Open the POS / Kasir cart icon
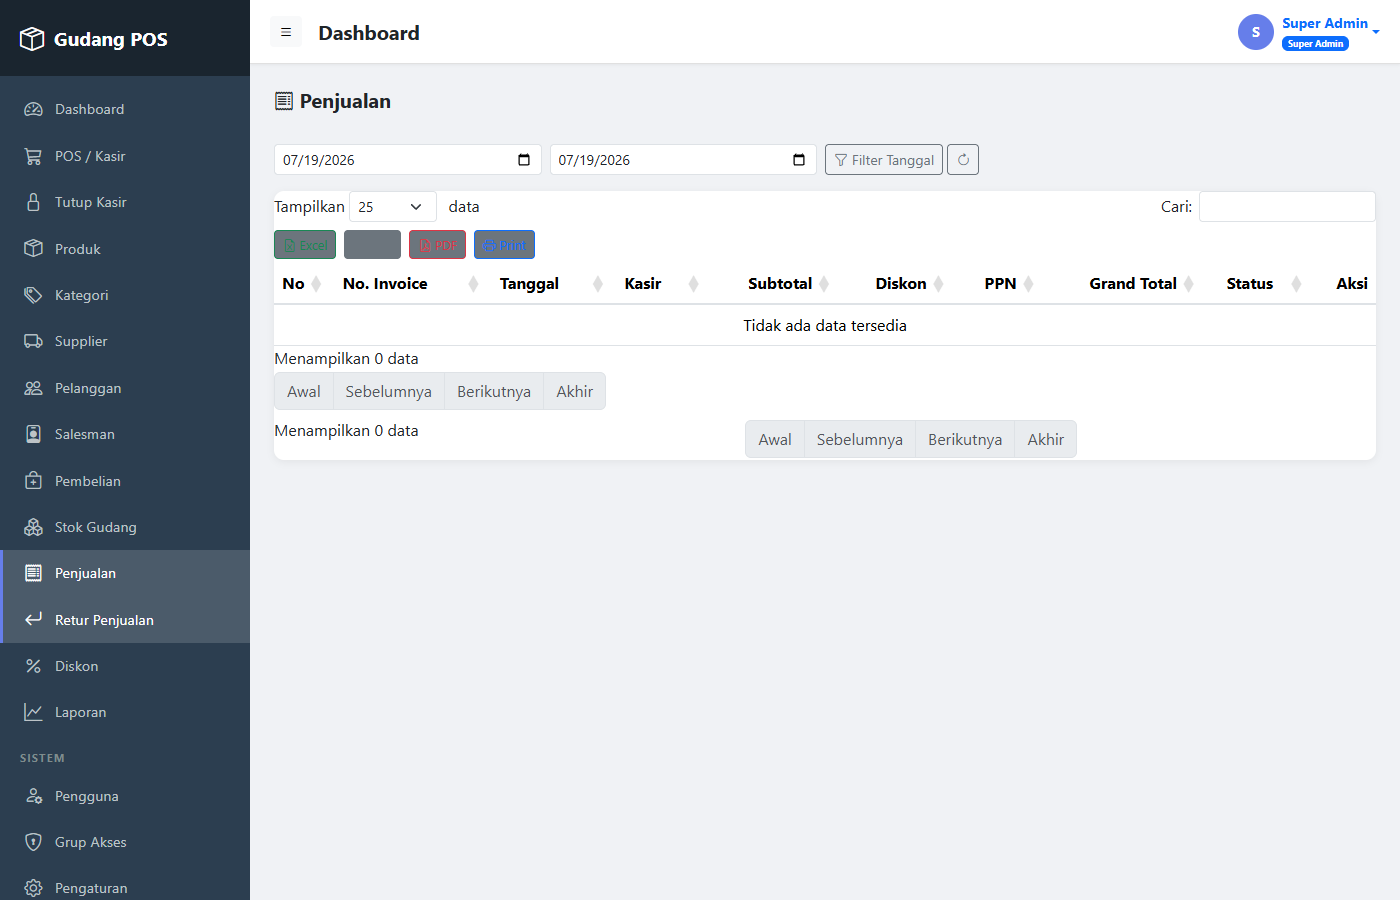Screen dimensions: 1400x900 (33, 156)
